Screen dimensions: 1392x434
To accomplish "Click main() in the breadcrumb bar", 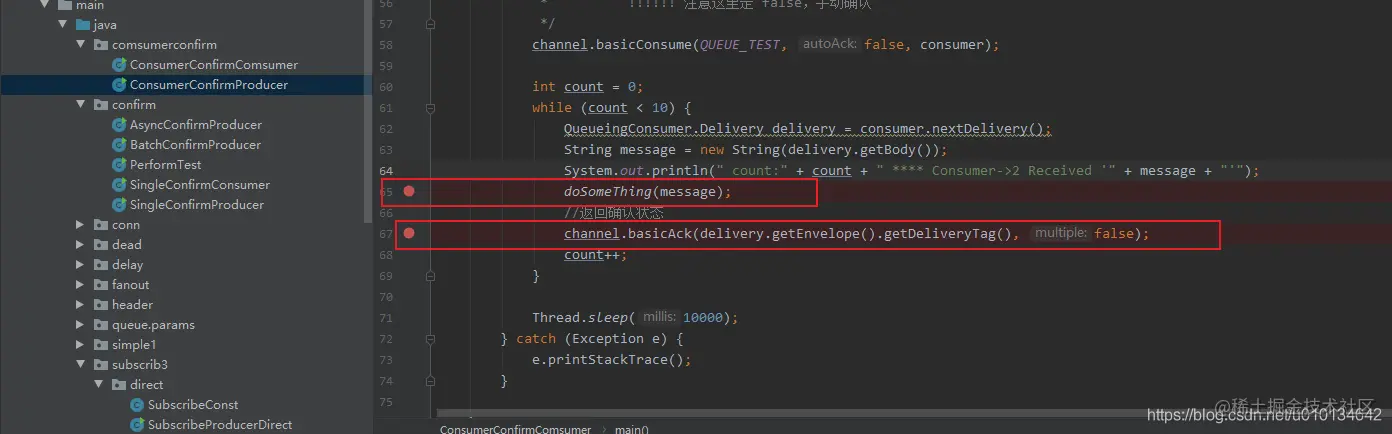I will [x=631, y=428].
